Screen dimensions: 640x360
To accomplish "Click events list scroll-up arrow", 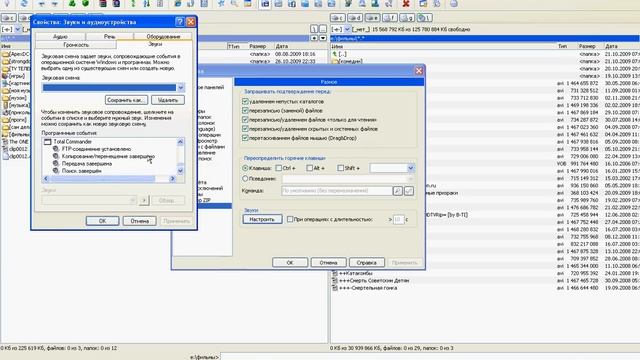I will [x=180, y=142].
